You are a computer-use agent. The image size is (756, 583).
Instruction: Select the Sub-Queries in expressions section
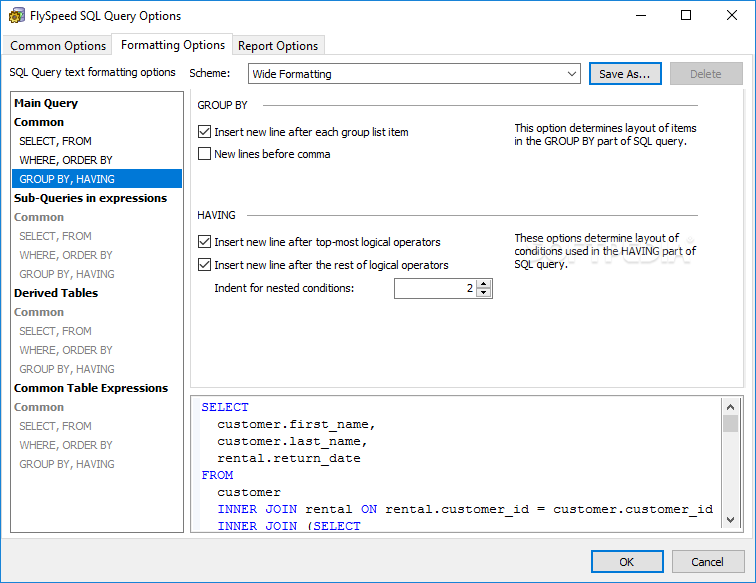click(90, 198)
